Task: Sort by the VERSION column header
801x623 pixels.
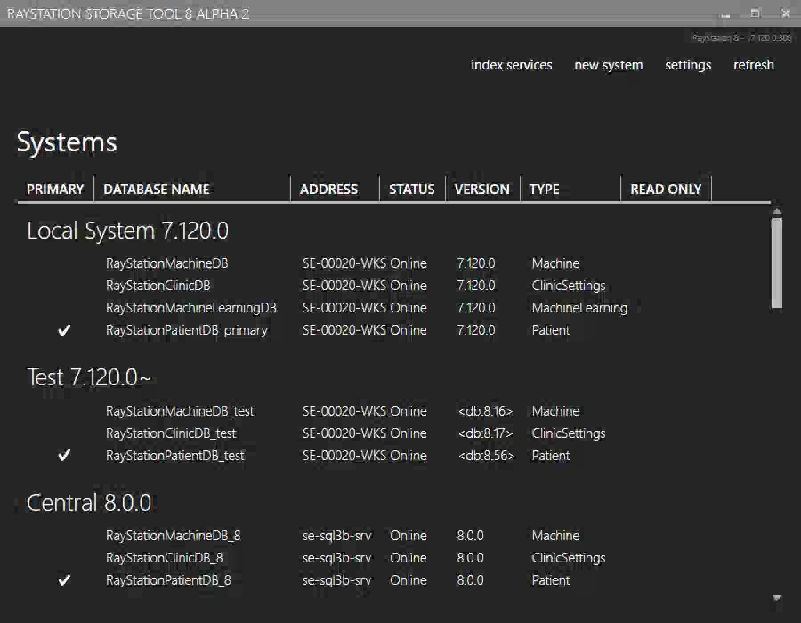Action: tap(483, 189)
